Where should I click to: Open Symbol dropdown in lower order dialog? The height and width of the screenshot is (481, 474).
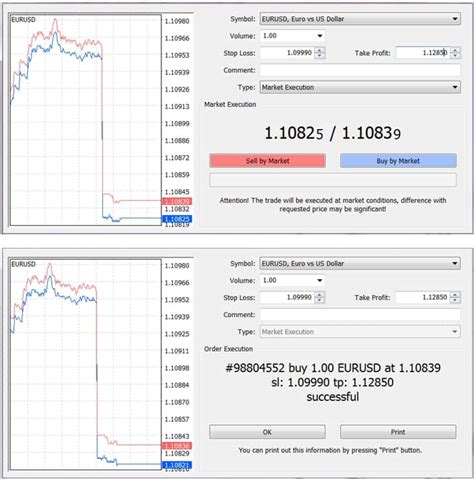[x=360, y=263]
